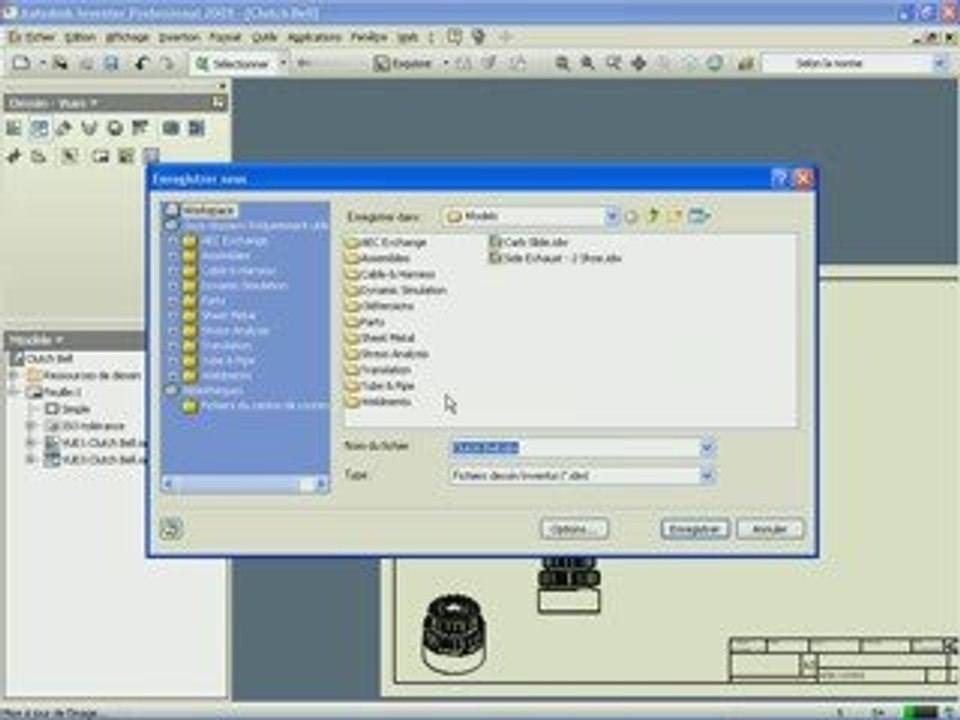
Task: Click the locations pane horizontal scrollbar
Action: click(x=245, y=484)
